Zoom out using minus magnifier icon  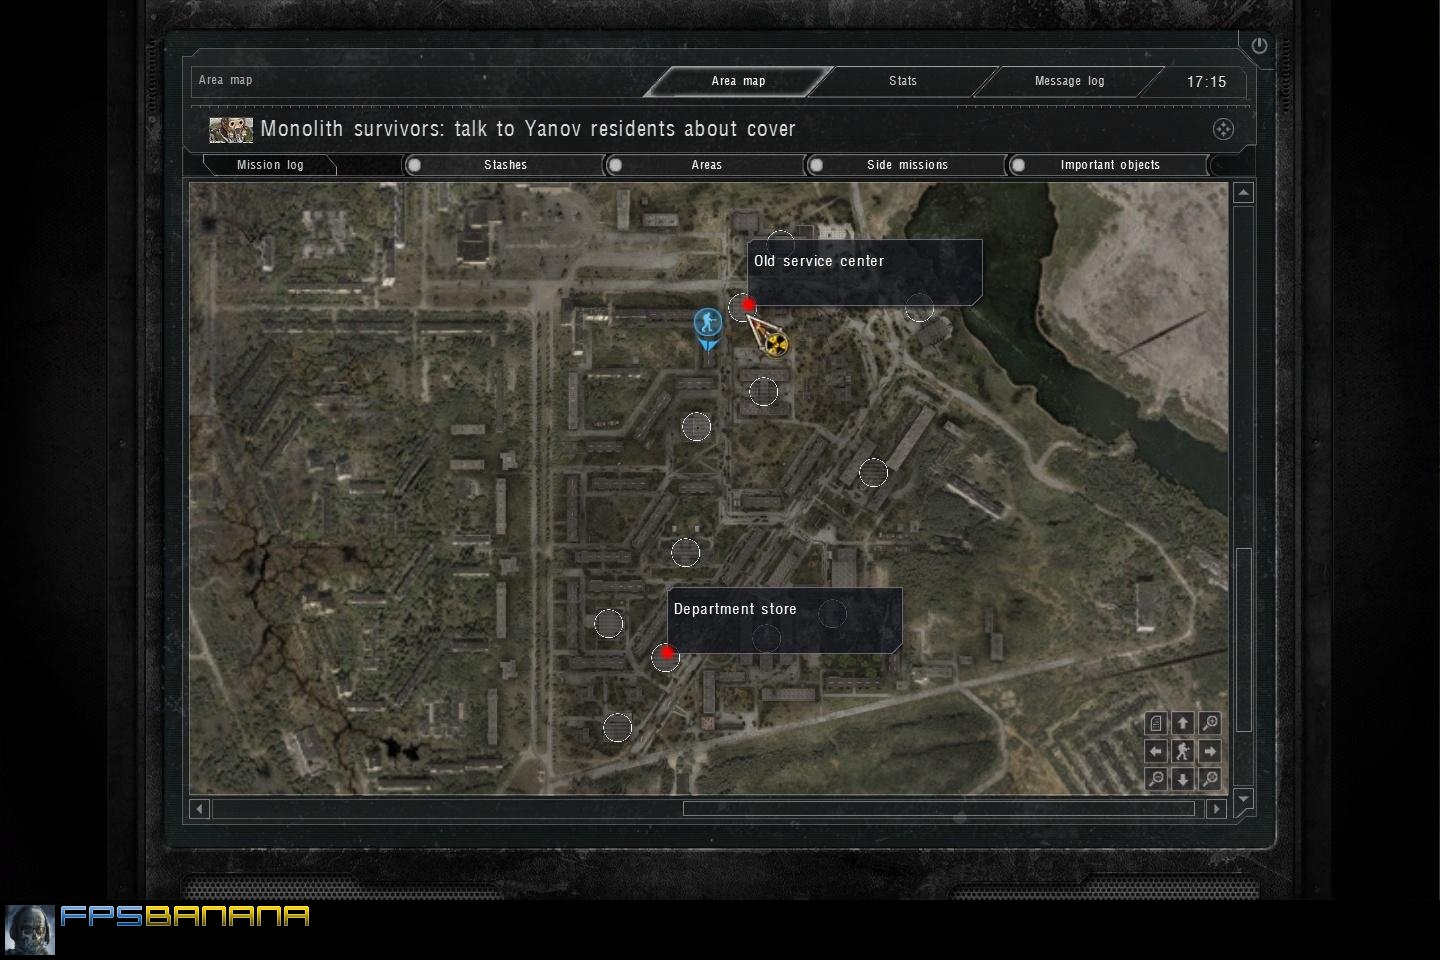click(x=1156, y=779)
